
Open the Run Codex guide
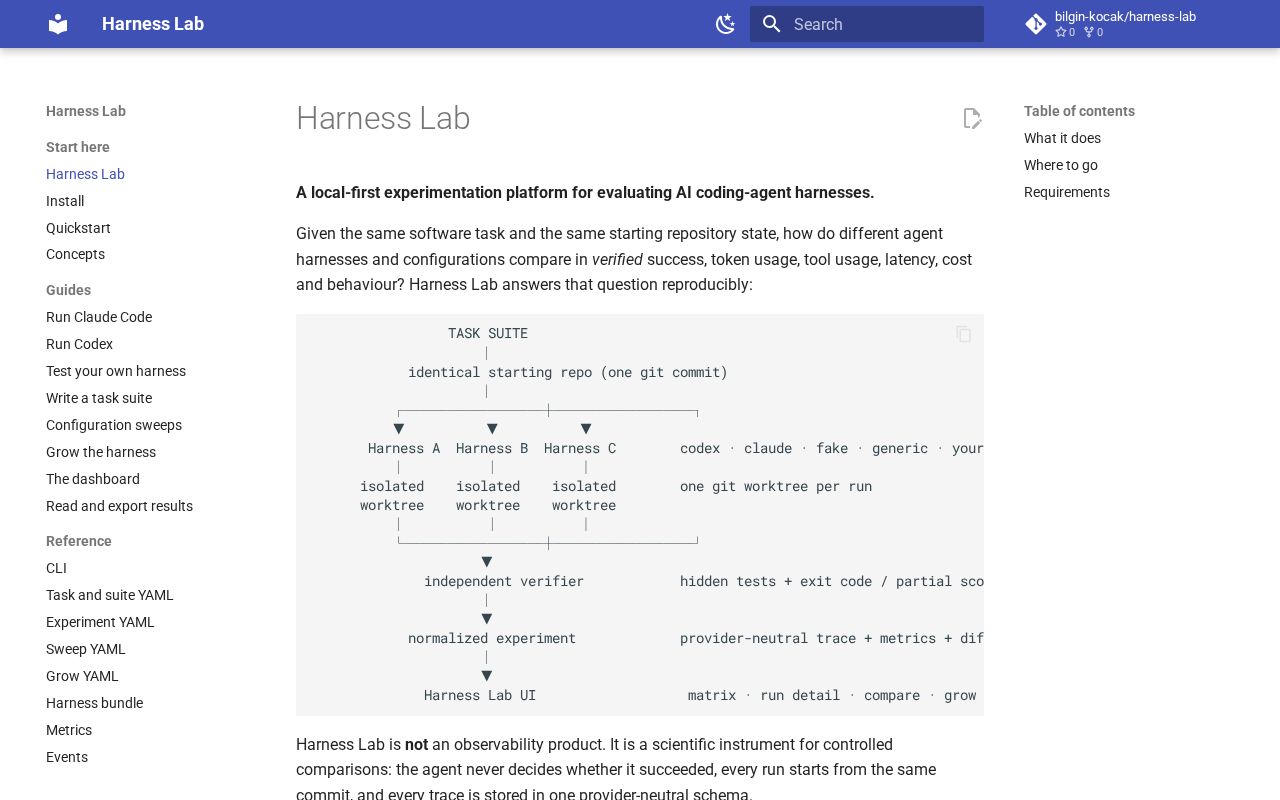[79, 344]
